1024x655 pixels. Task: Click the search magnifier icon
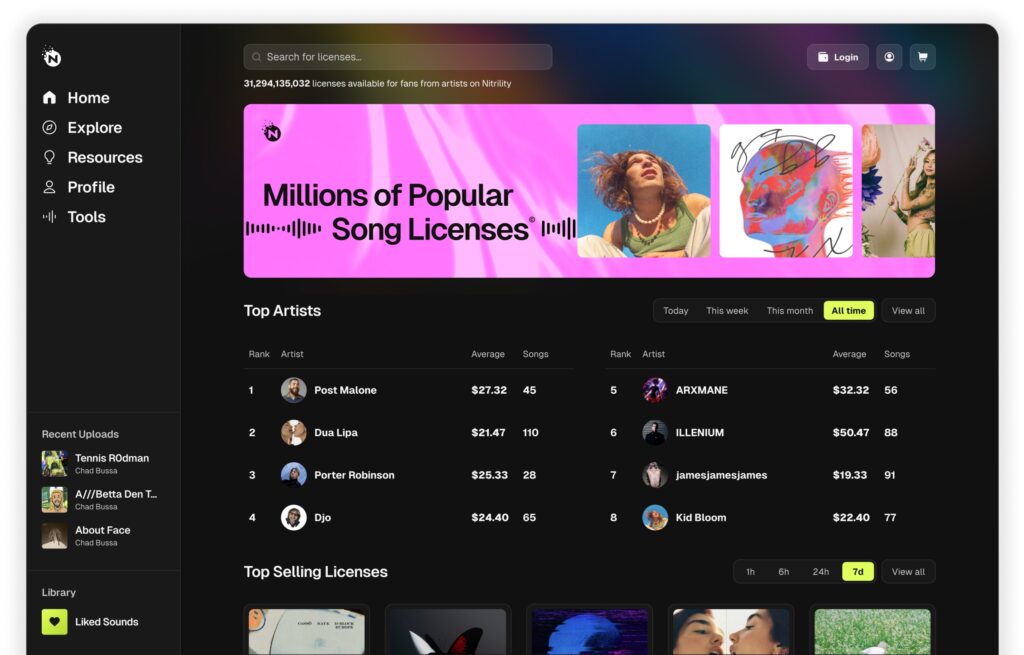[257, 57]
